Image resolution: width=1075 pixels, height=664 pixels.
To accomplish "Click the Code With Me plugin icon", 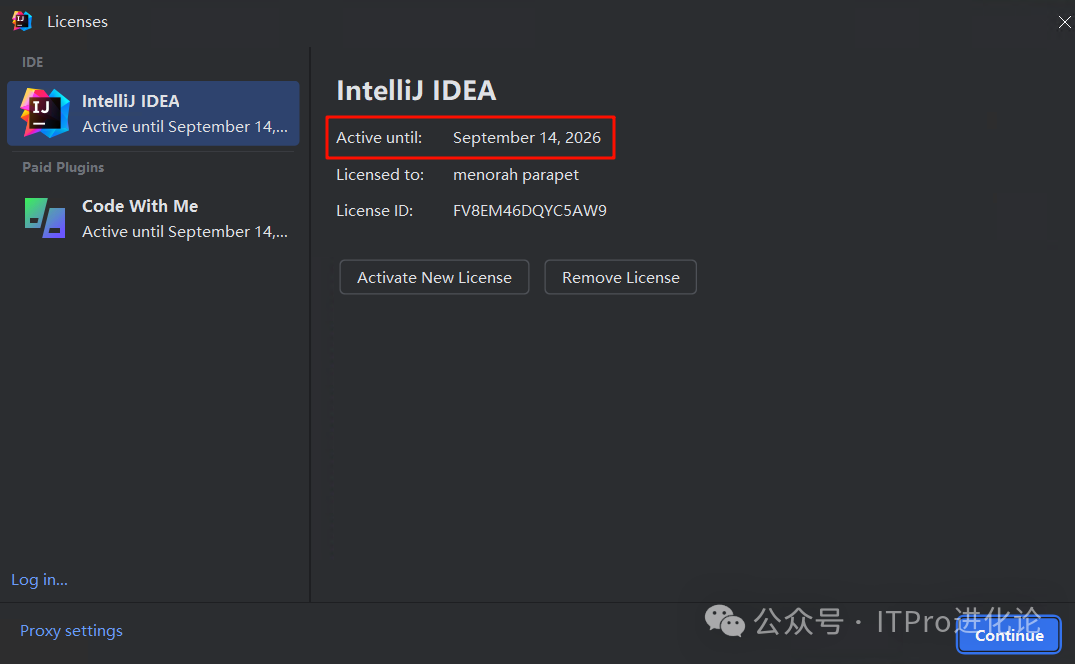I will tap(45, 218).
